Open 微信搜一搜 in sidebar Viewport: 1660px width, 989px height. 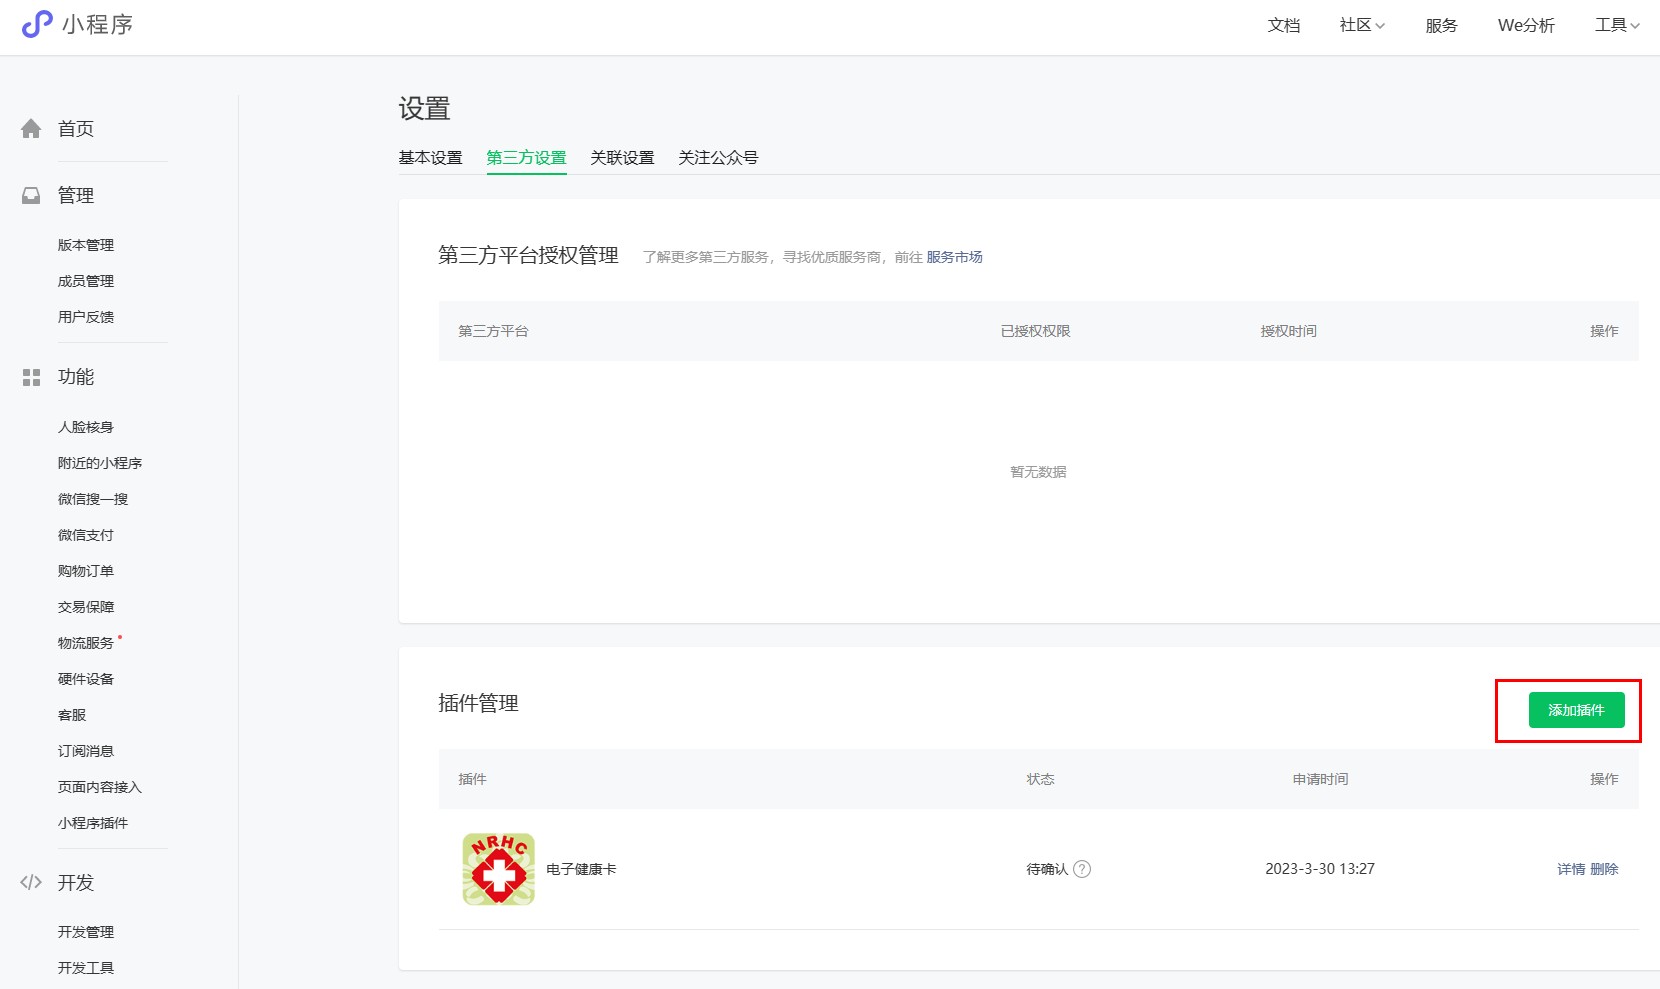point(93,499)
